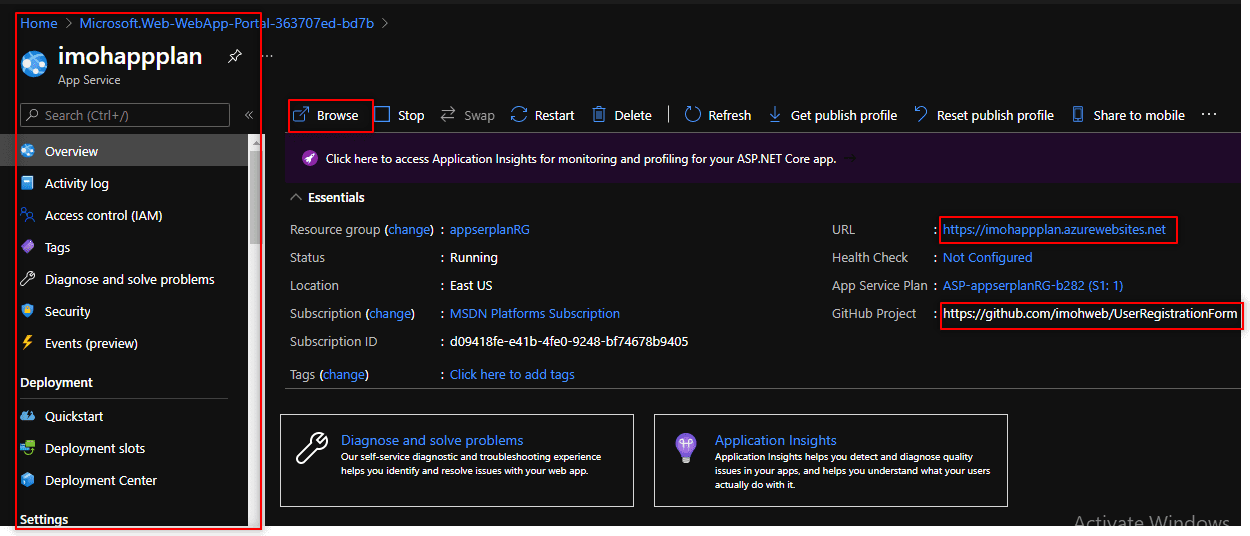Click the wrench icon on Diagnose card

tap(311, 448)
